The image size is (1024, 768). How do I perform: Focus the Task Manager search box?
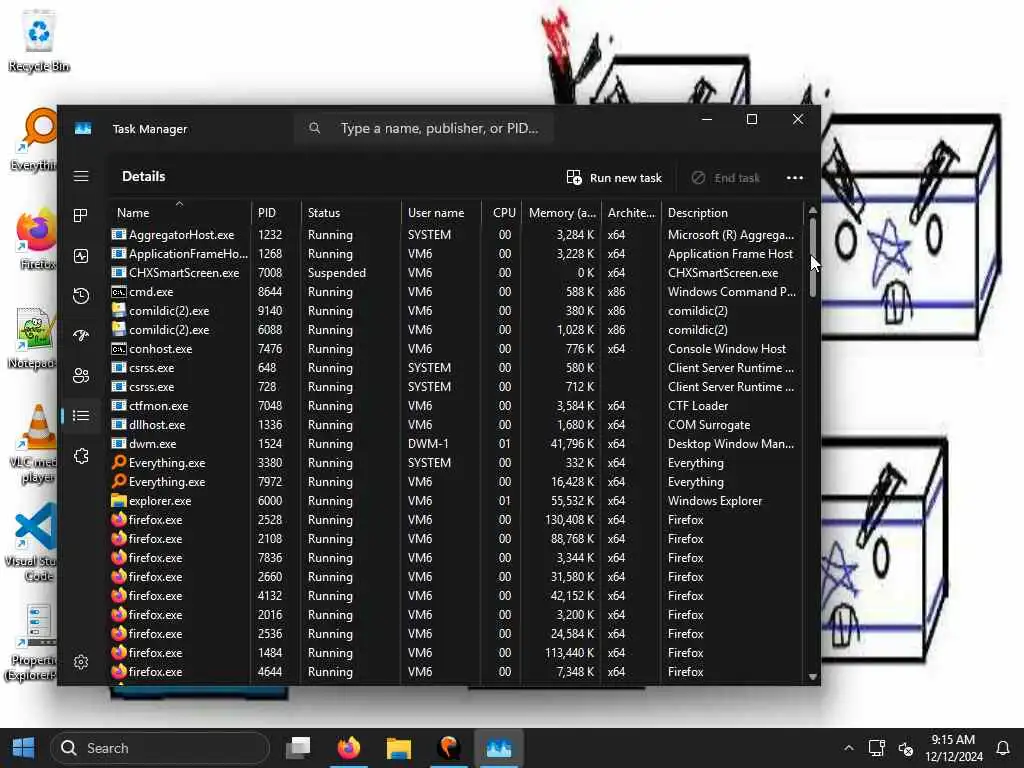click(x=424, y=129)
